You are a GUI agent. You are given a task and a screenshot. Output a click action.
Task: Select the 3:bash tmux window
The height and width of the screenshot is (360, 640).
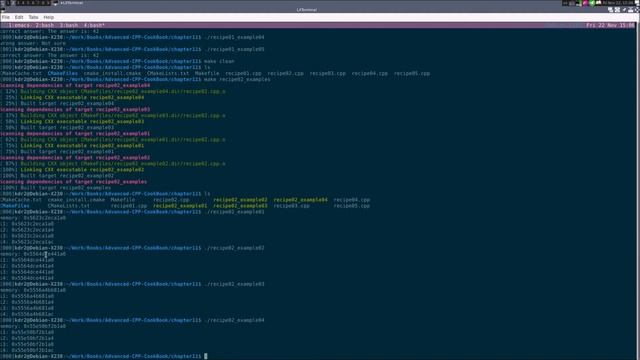click(x=69, y=25)
